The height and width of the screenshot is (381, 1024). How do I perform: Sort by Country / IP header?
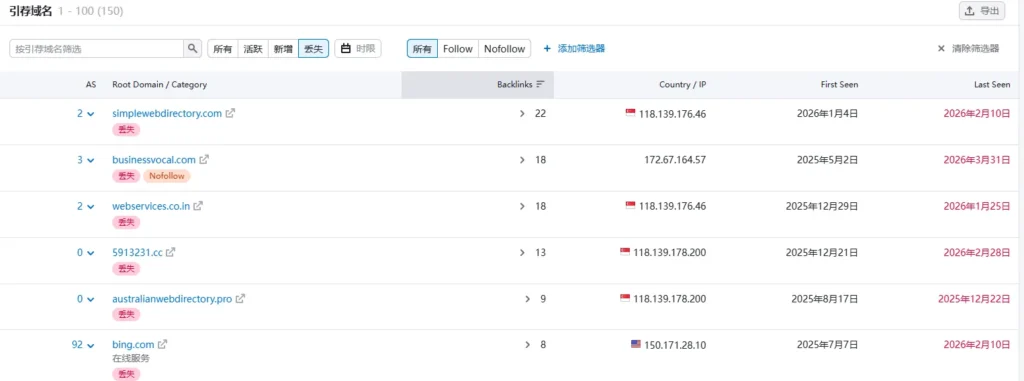tap(682, 84)
